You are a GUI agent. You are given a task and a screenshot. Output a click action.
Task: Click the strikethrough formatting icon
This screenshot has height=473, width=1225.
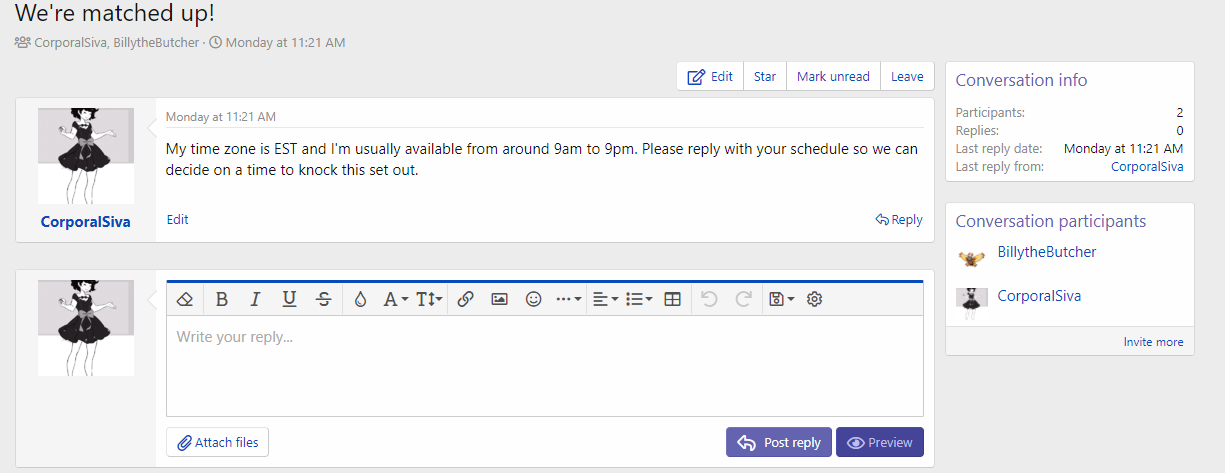click(323, 299)
